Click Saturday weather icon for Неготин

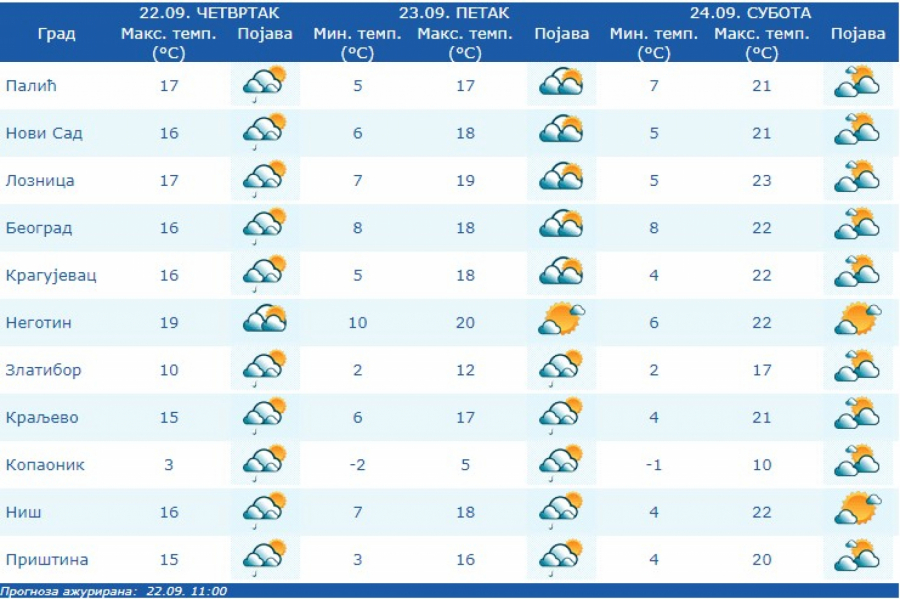(x=858, y=321)
